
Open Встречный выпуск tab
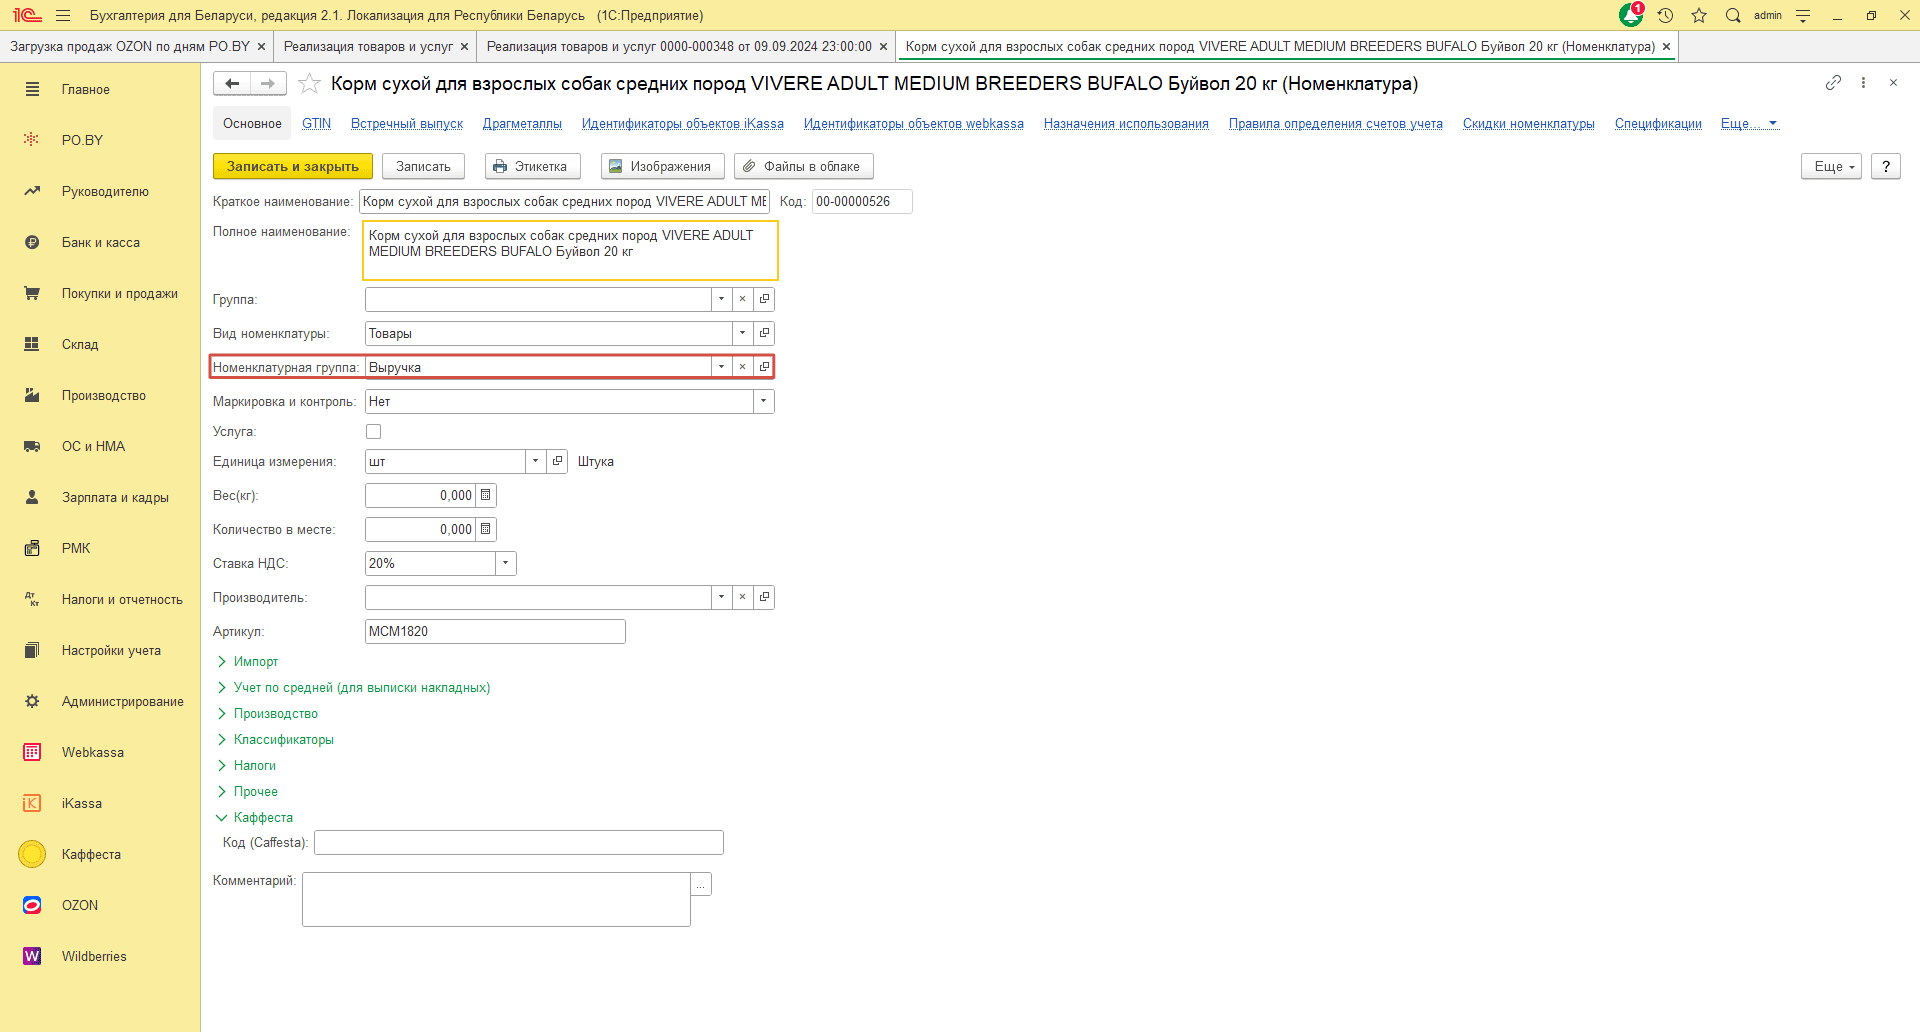click(407, 123)
